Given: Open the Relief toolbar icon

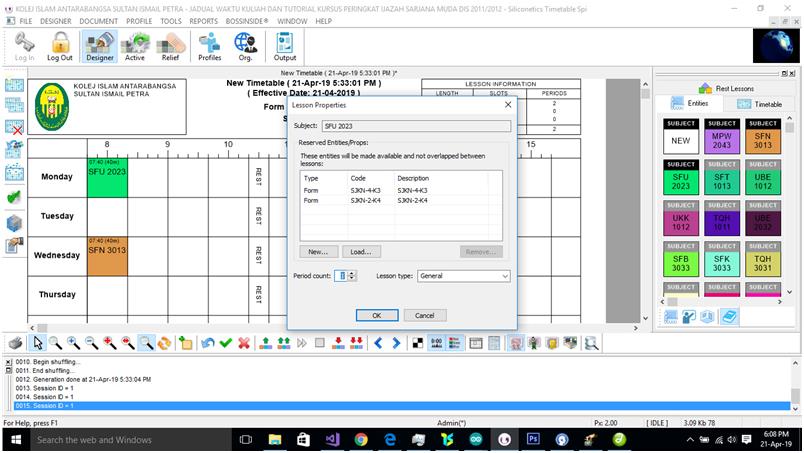Looking at the screenshot, I should [x=170, y=46].
